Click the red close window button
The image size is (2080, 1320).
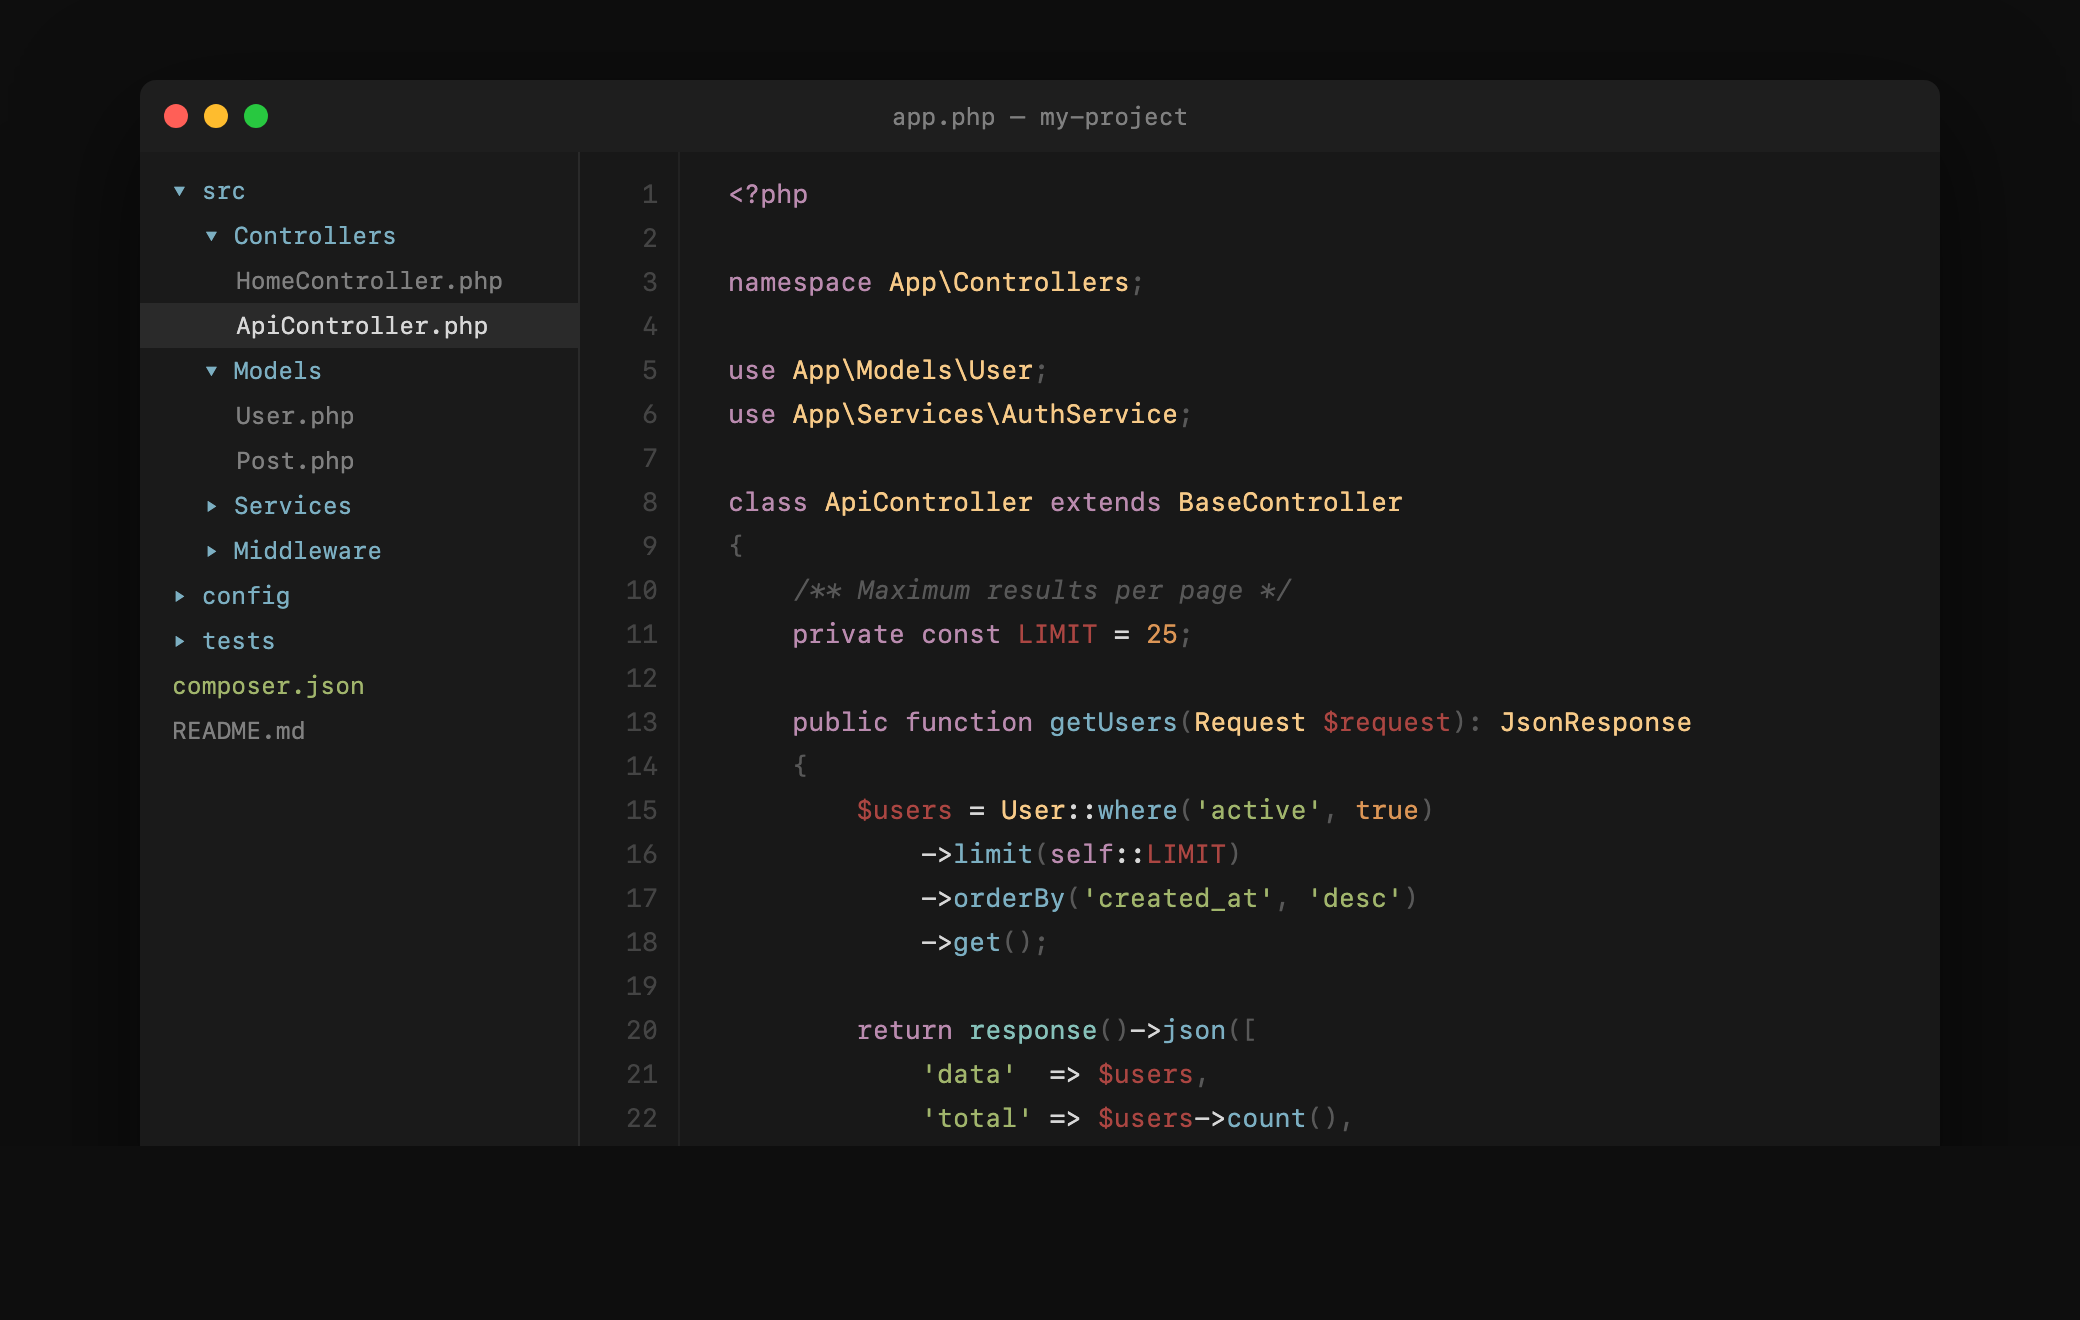coord(176,116)
